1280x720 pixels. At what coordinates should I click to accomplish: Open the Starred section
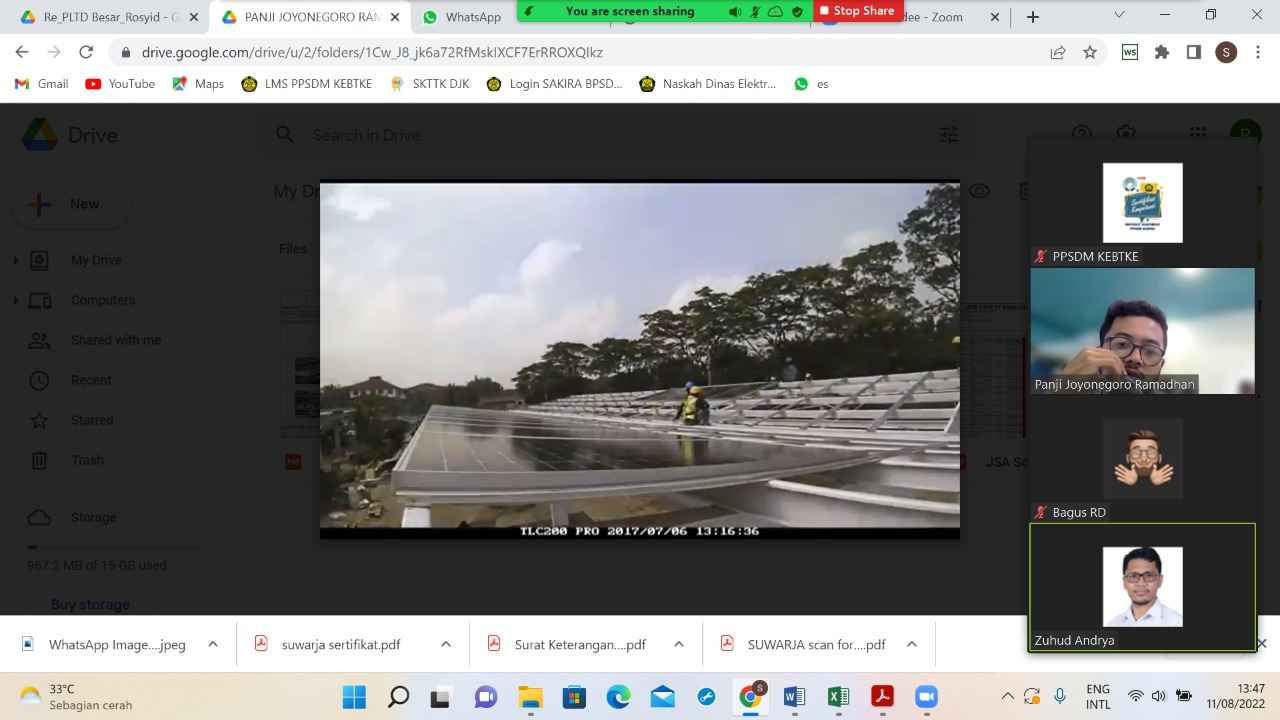(92, 420)
